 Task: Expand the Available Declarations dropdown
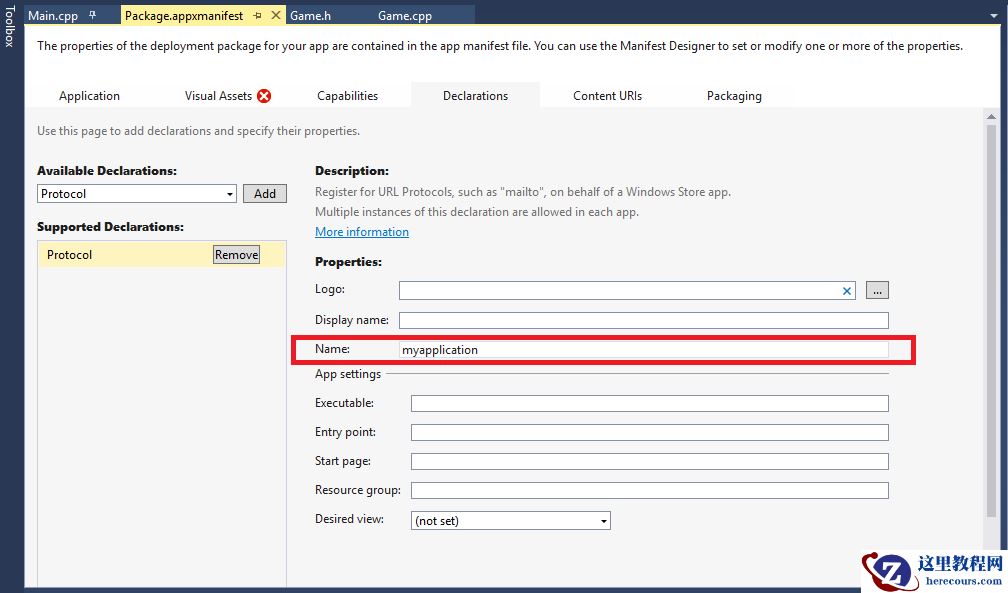click(230, 194)
